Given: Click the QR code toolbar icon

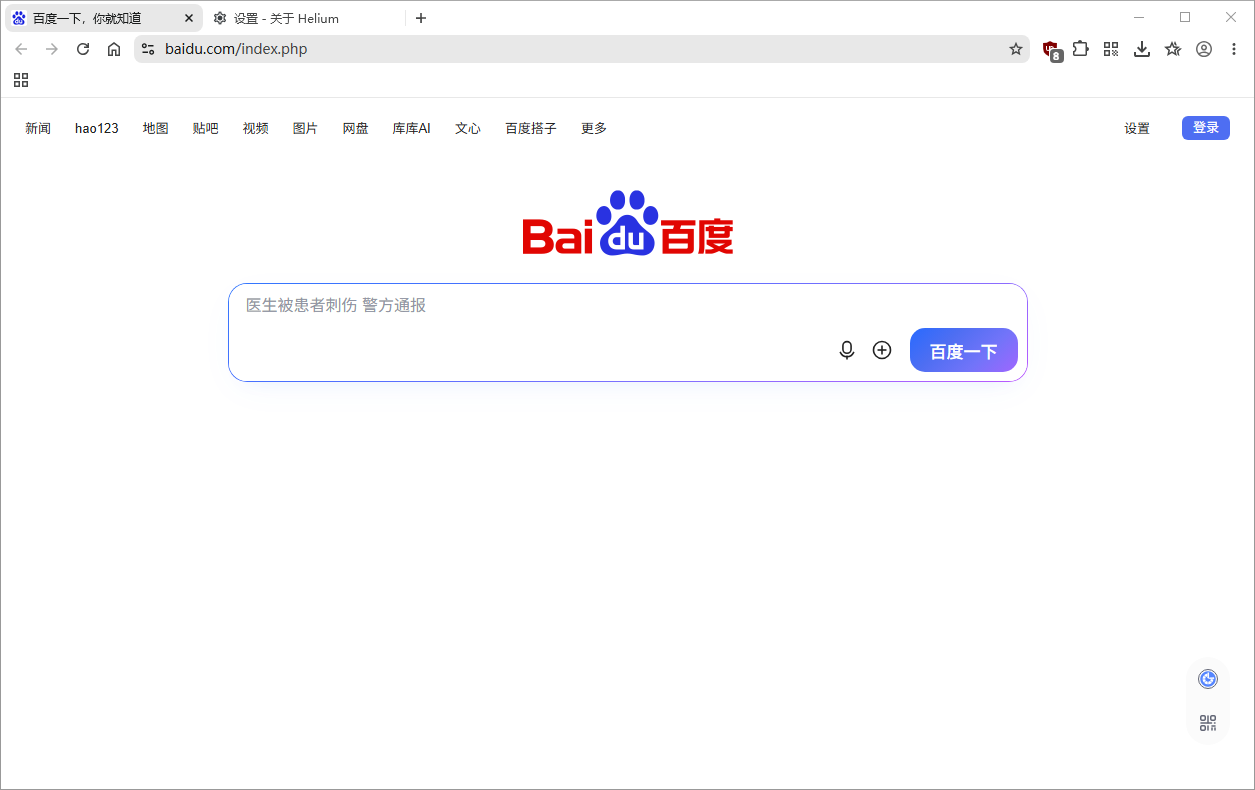Looking at the screenshot, I should point(1111,49).
